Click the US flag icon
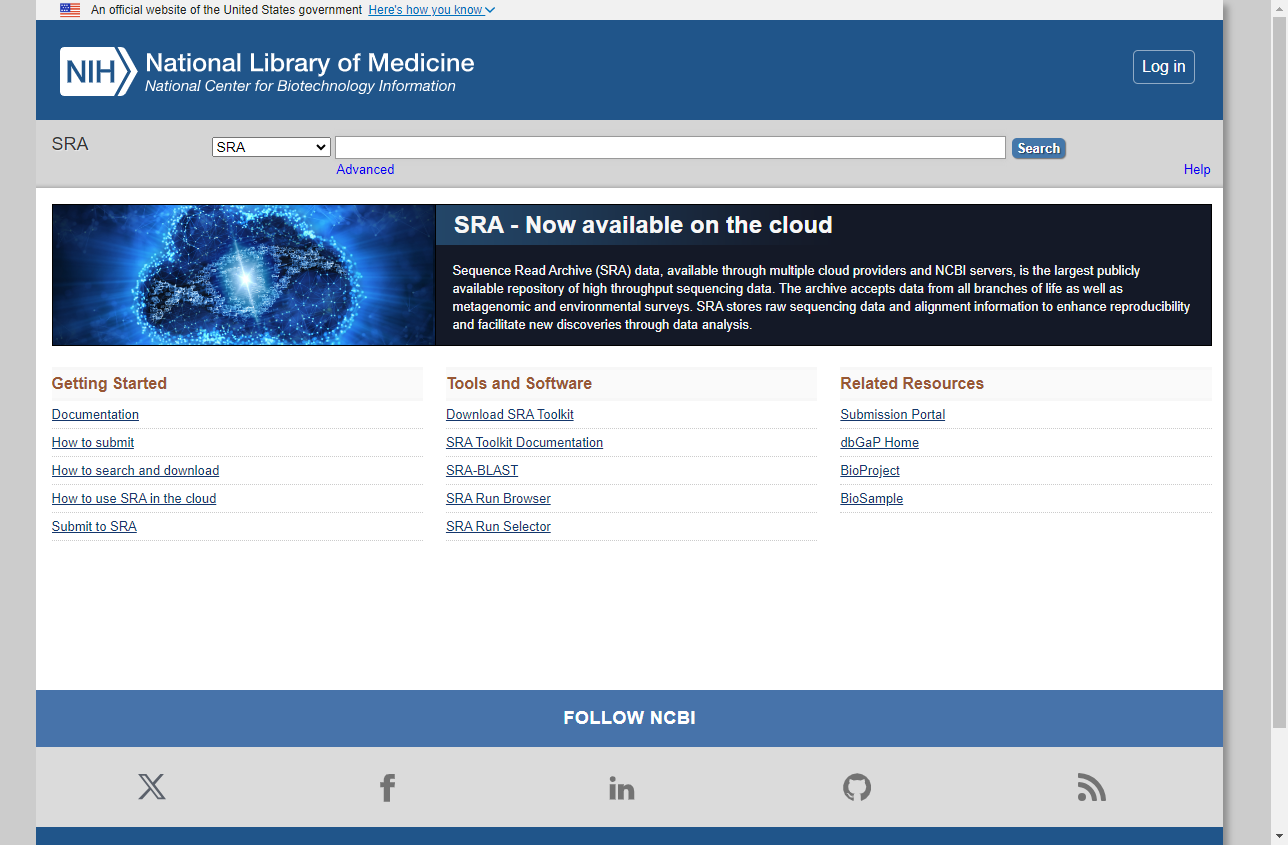The height and width of the screenshot is (845, 1288). coord(70,10)
